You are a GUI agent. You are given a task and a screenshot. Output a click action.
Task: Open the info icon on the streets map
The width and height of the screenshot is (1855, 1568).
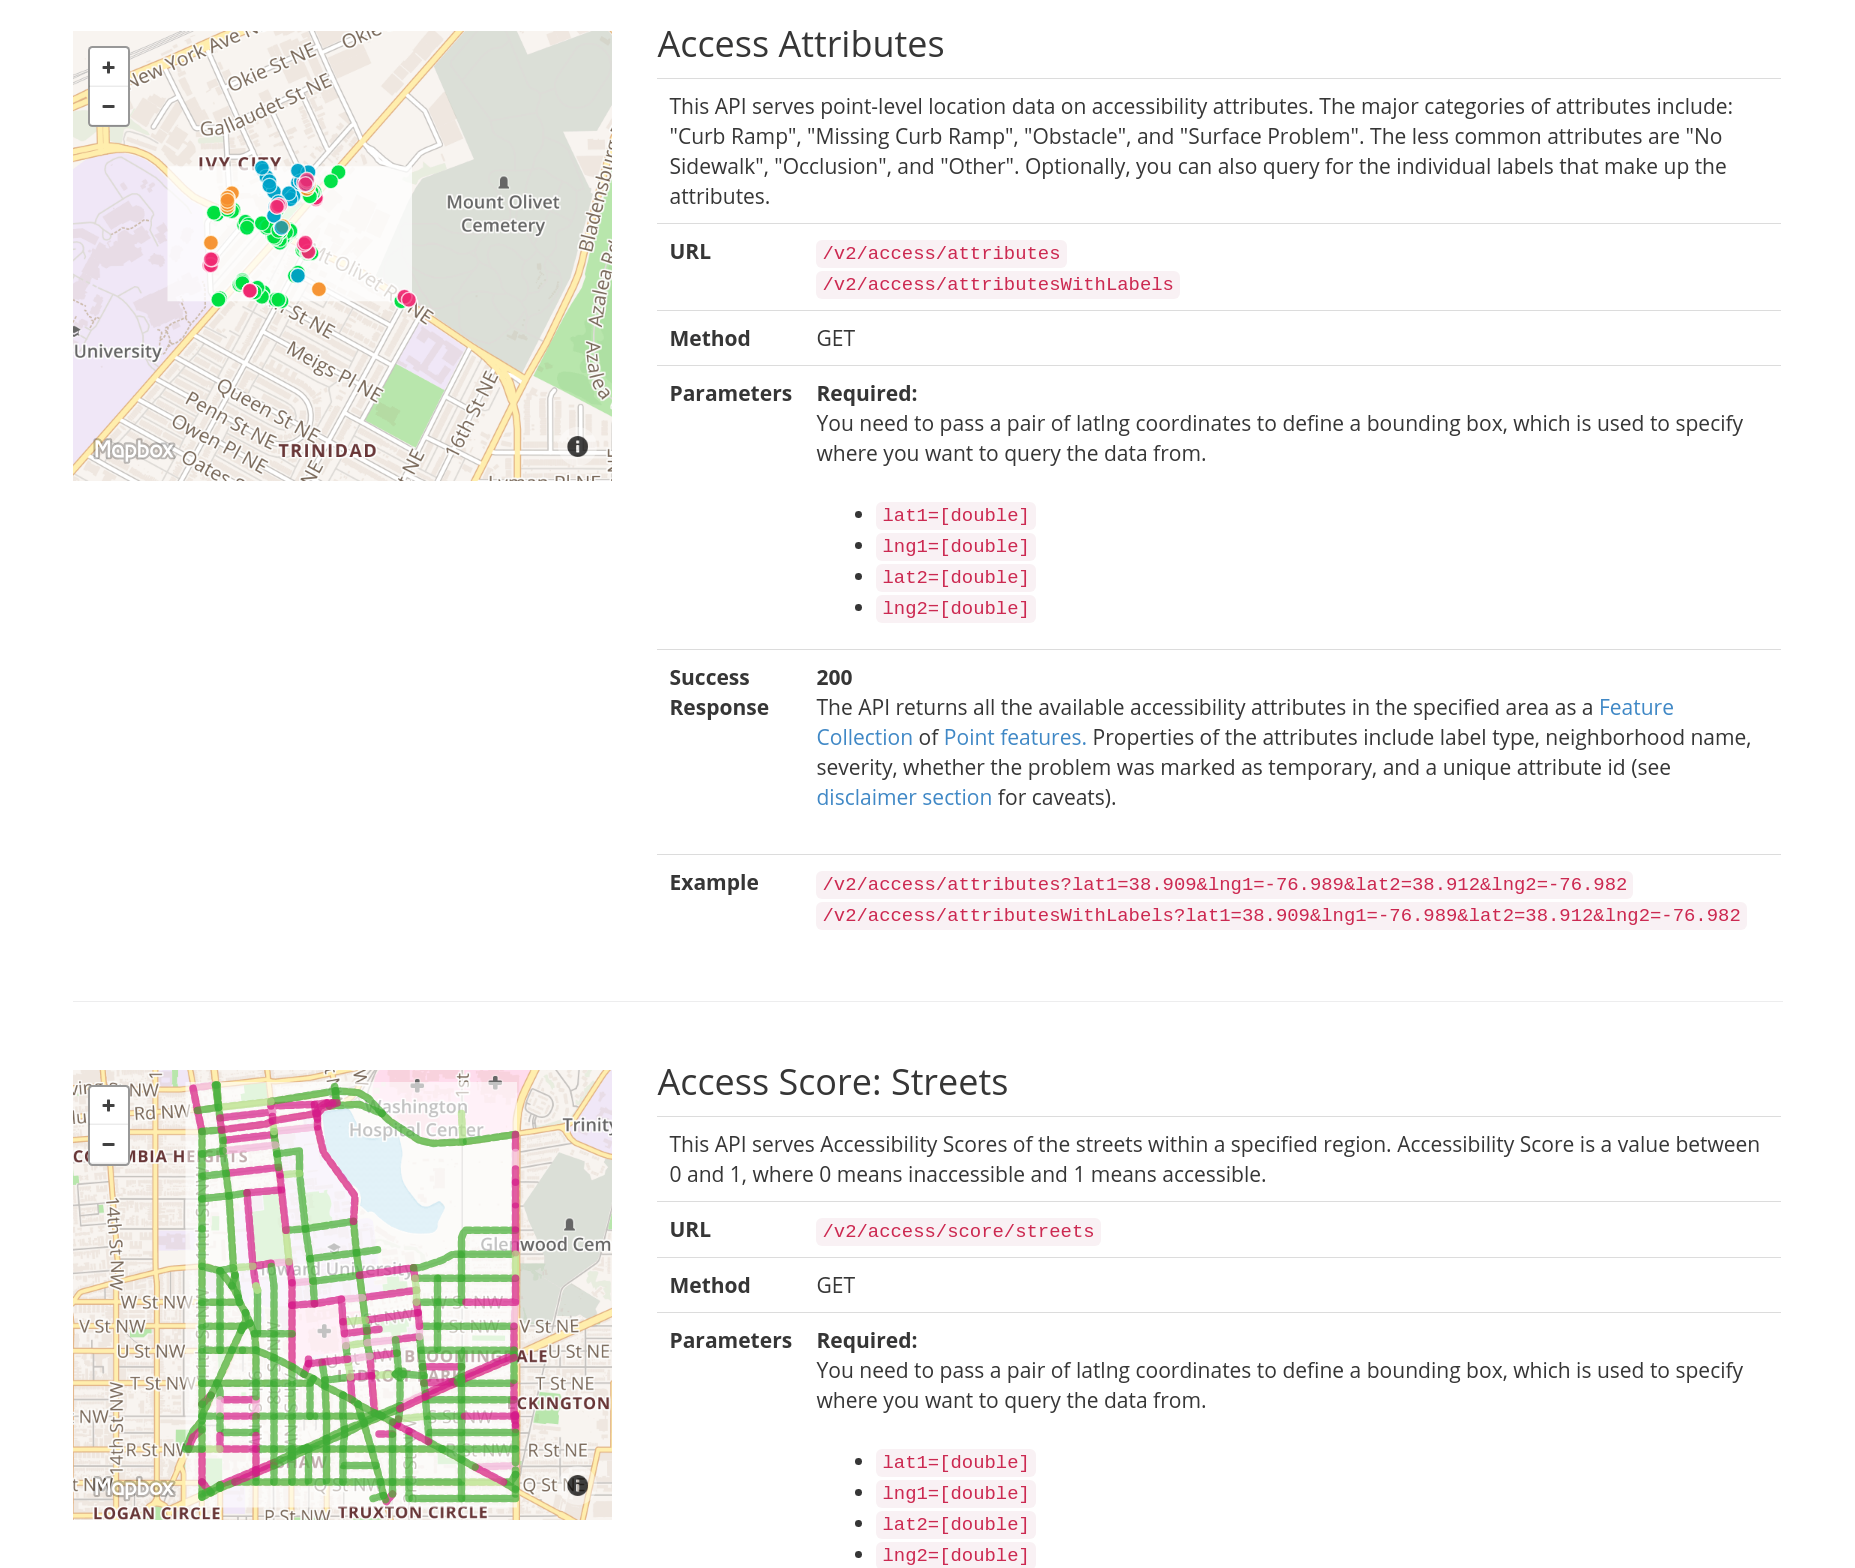tap(577, 1485)
